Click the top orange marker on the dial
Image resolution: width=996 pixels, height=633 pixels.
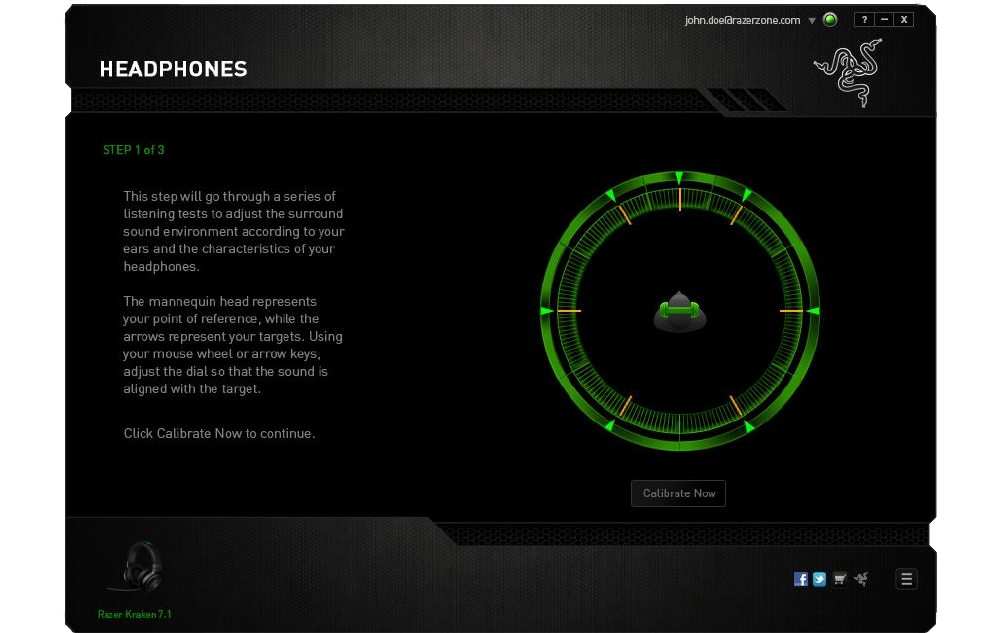[680, 199]
